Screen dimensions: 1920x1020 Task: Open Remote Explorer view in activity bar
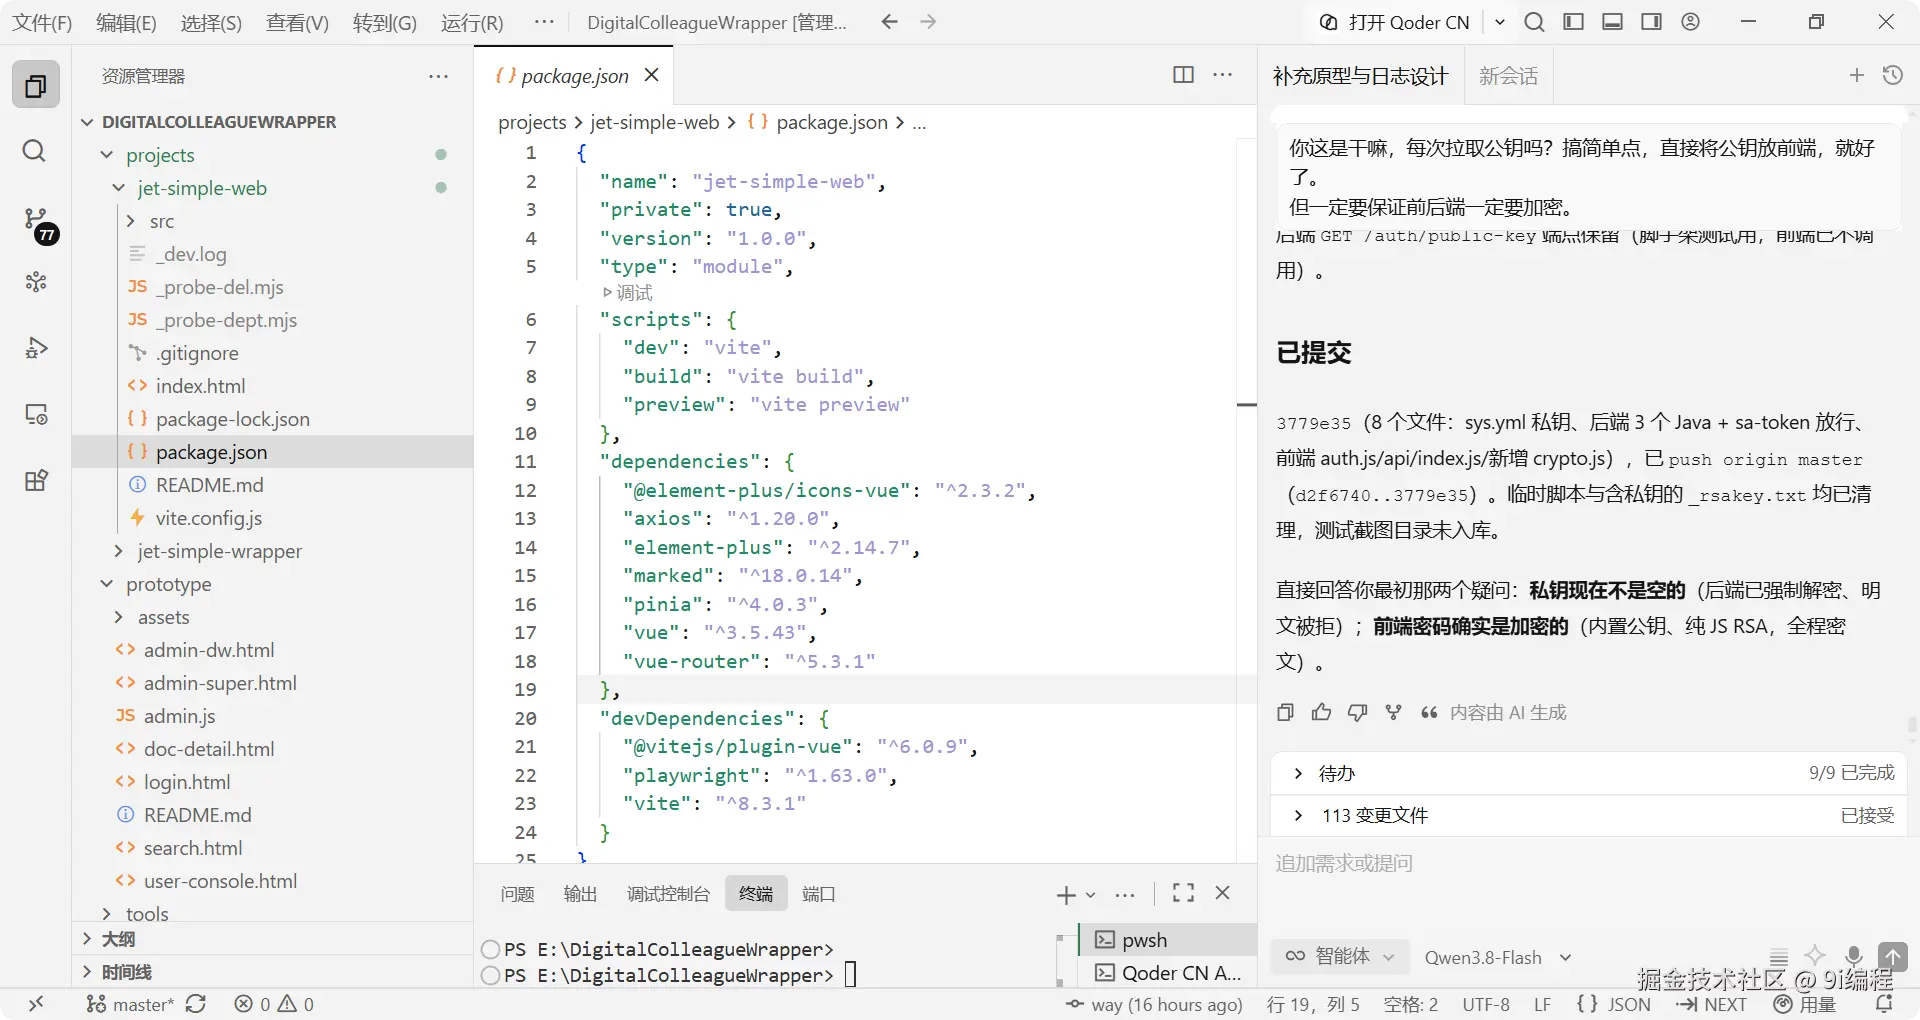pyautogui.click(x=36, y=414)
